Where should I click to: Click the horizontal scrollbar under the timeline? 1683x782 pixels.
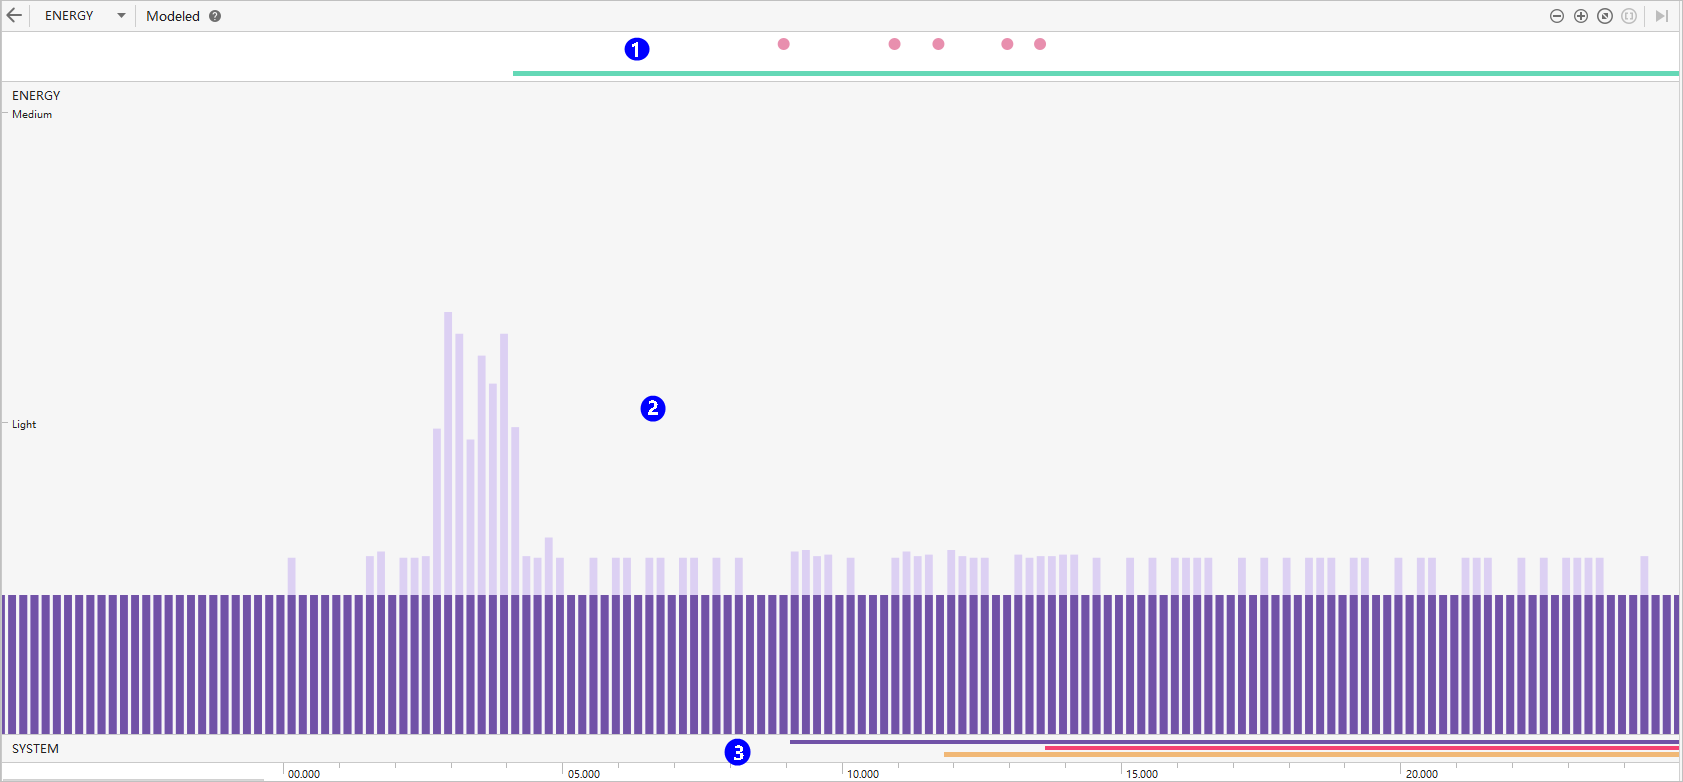pyautogui.click(x=133, y=779)
